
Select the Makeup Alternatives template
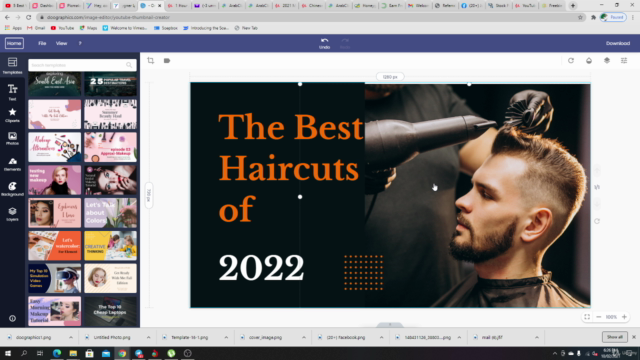(x=55, y=147)
